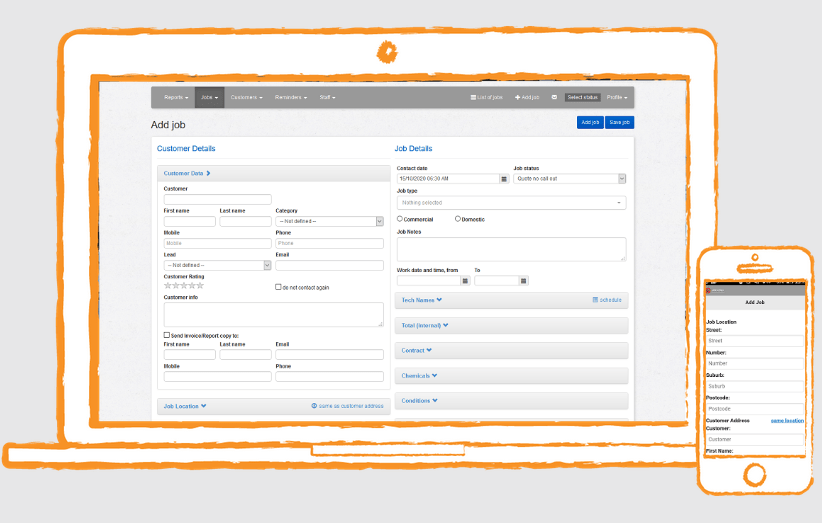Open the Work date To calendar icon
The image size is (822, 523).
point(523,281)
